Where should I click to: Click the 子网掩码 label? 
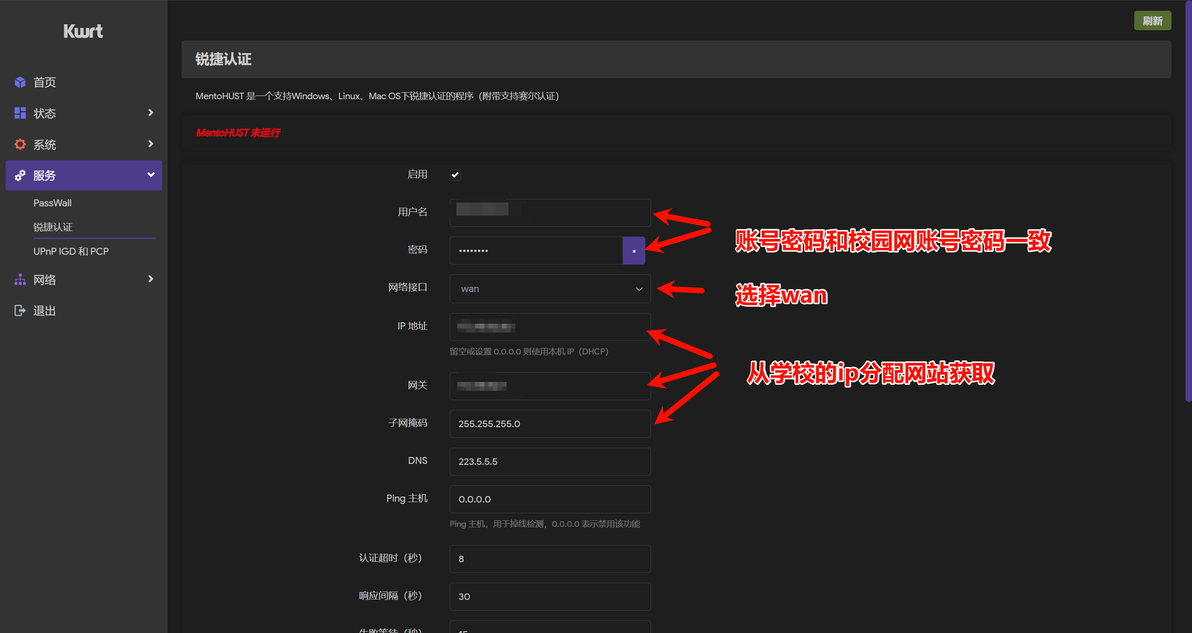pyautogui.click(x=407, y=423)
